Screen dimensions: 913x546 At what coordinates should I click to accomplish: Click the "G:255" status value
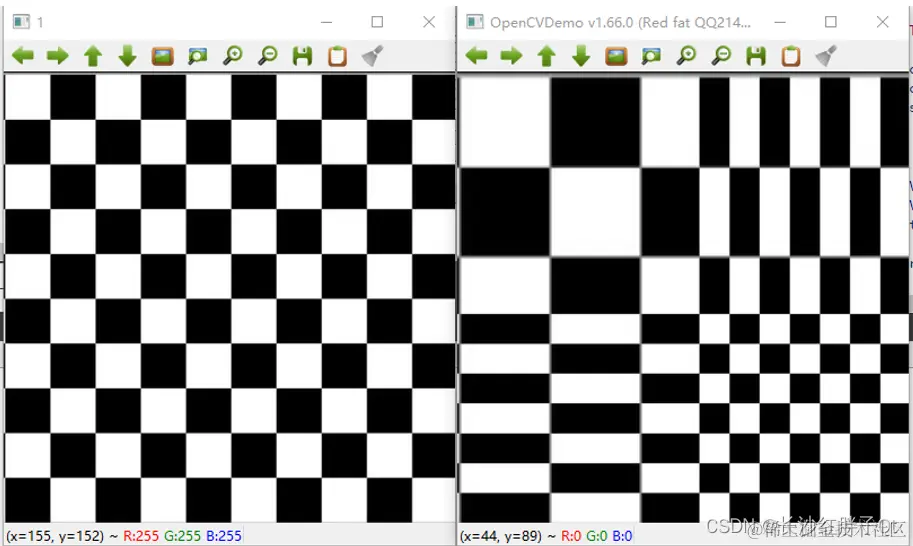pyautogui.click(x=182, y=536)
